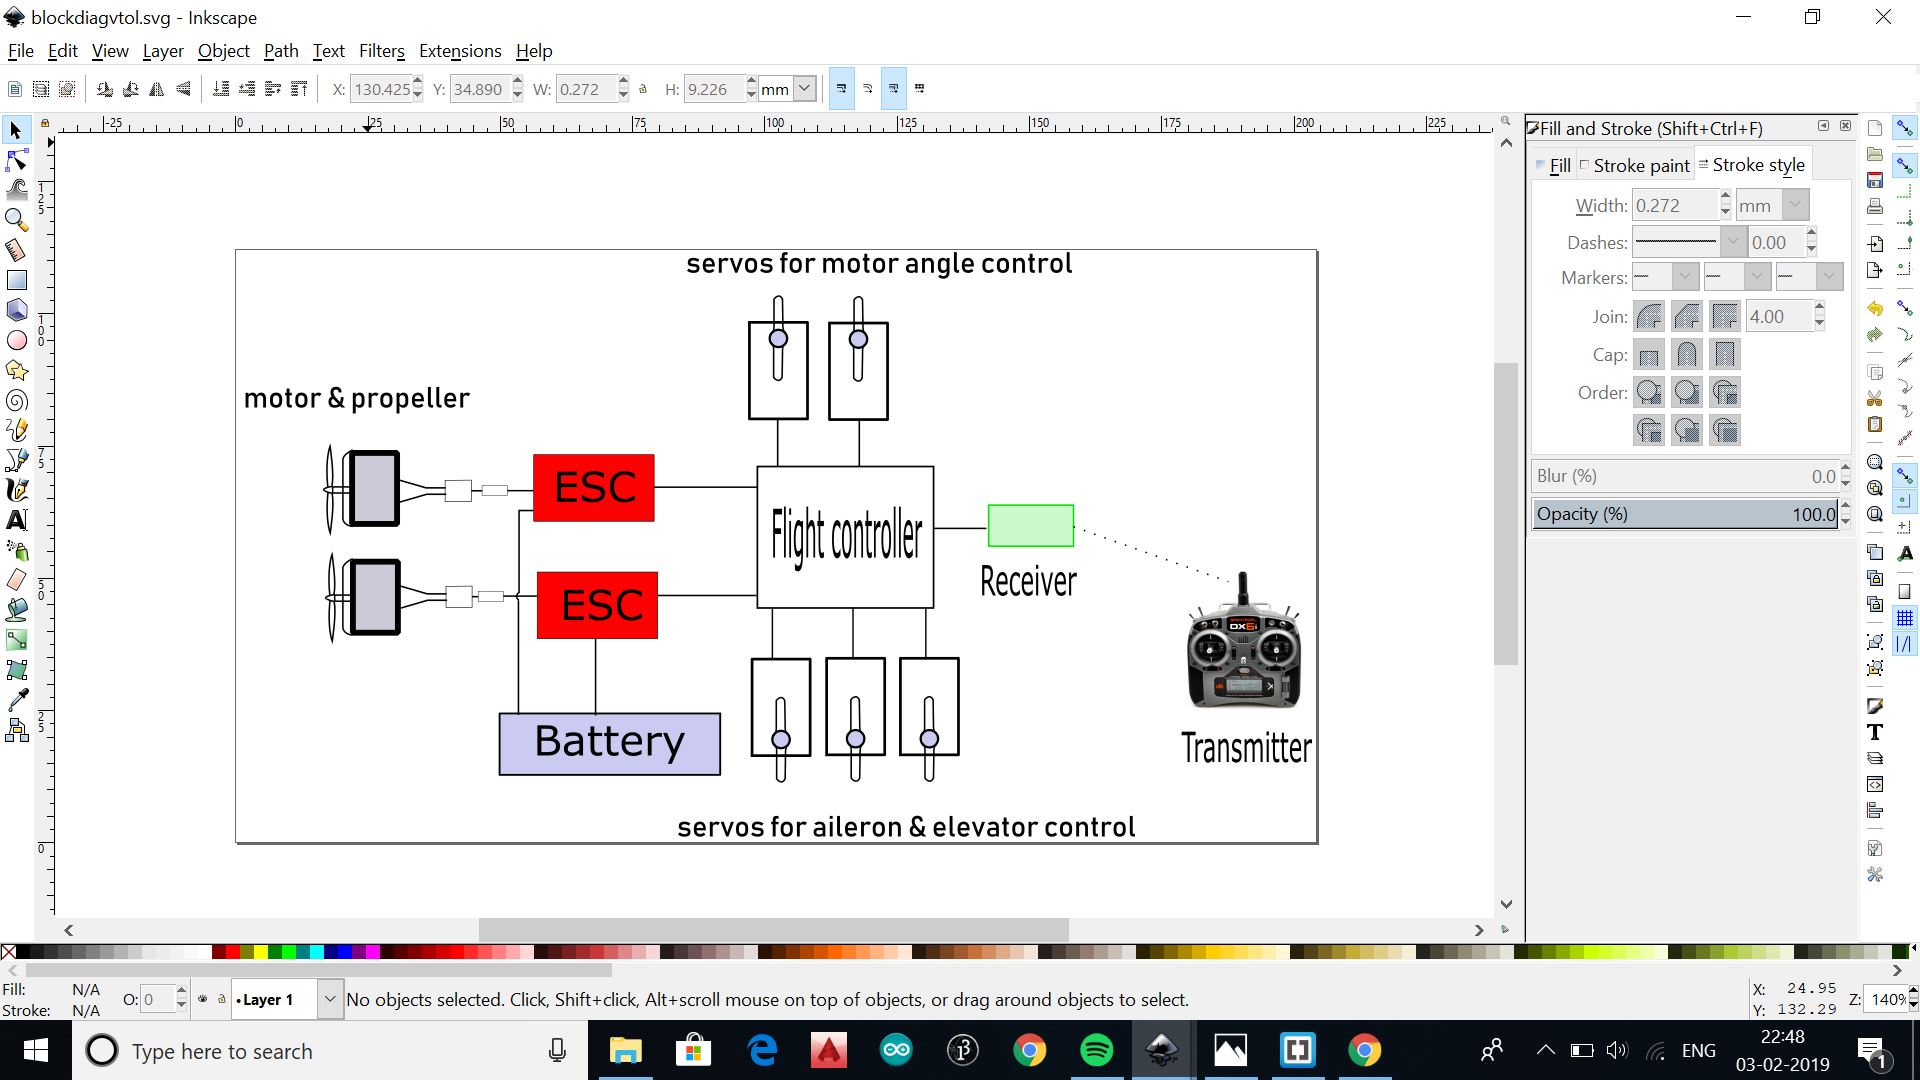Open the Path menu

281,51
